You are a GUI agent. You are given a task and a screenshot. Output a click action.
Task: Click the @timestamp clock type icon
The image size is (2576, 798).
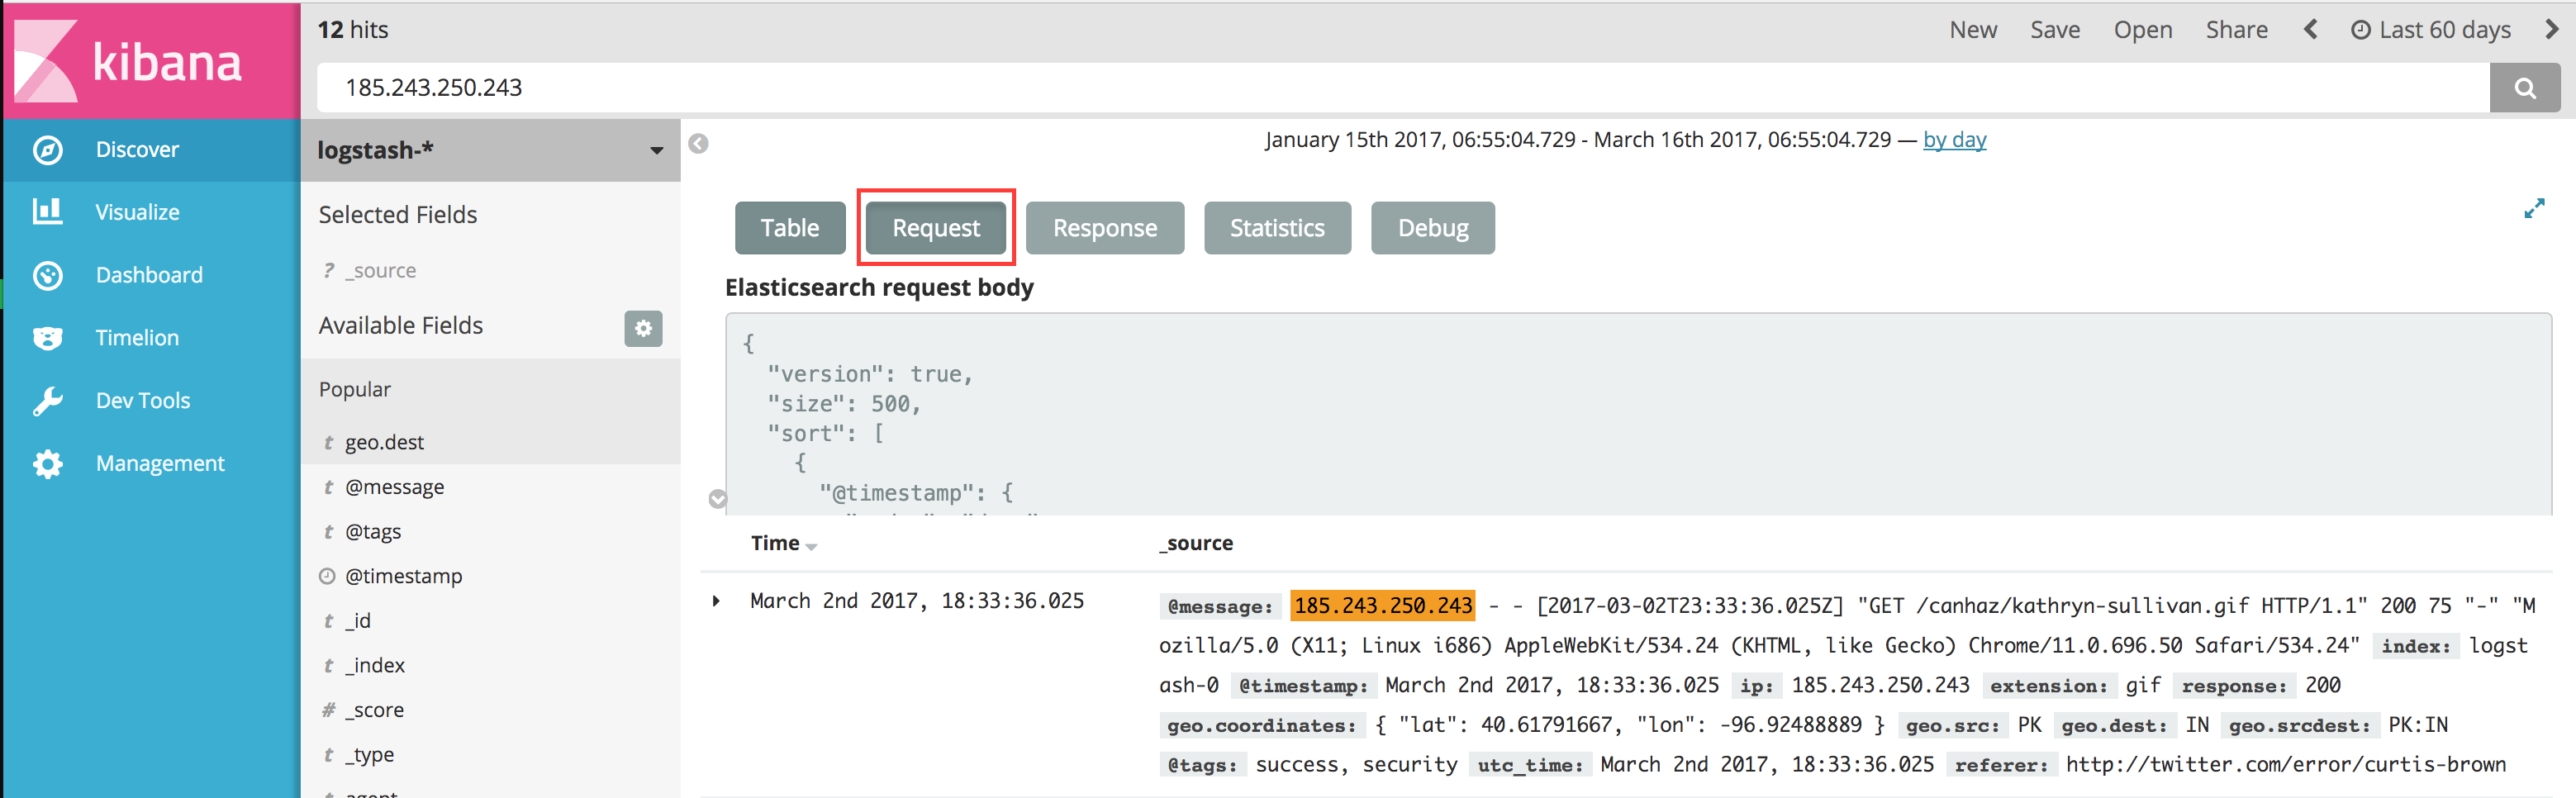(327, 576)
